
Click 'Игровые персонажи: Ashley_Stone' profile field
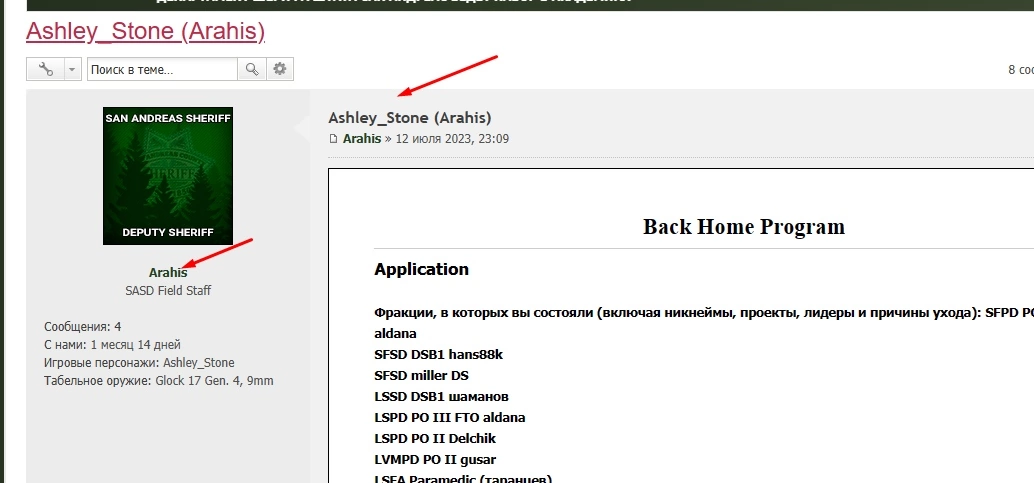[x=139, y=363]
